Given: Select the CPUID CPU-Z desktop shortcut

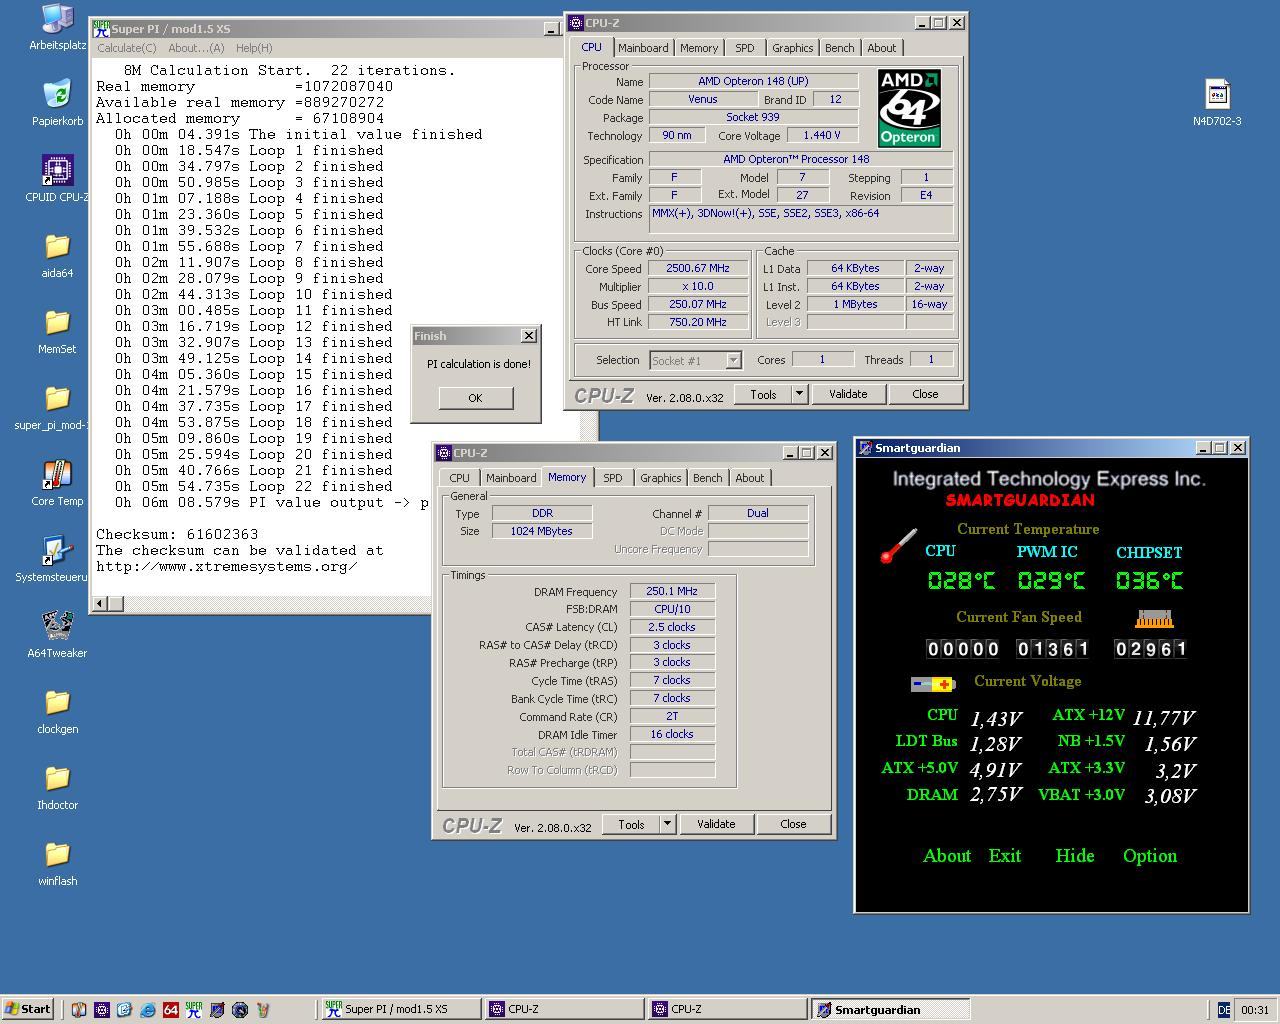Looking at the screenshot, I should (x=57, y=170).
